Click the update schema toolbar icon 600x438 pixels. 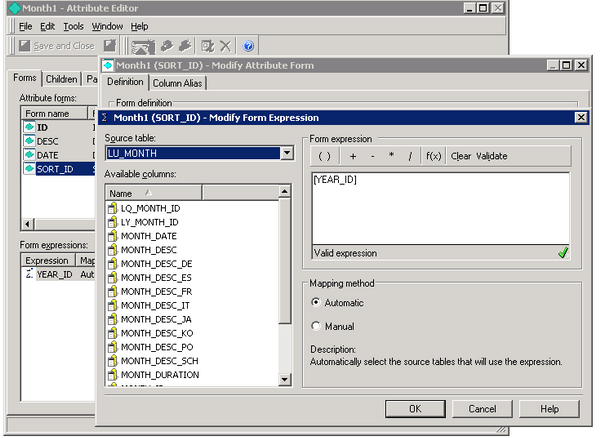click(x=143, y=47)
